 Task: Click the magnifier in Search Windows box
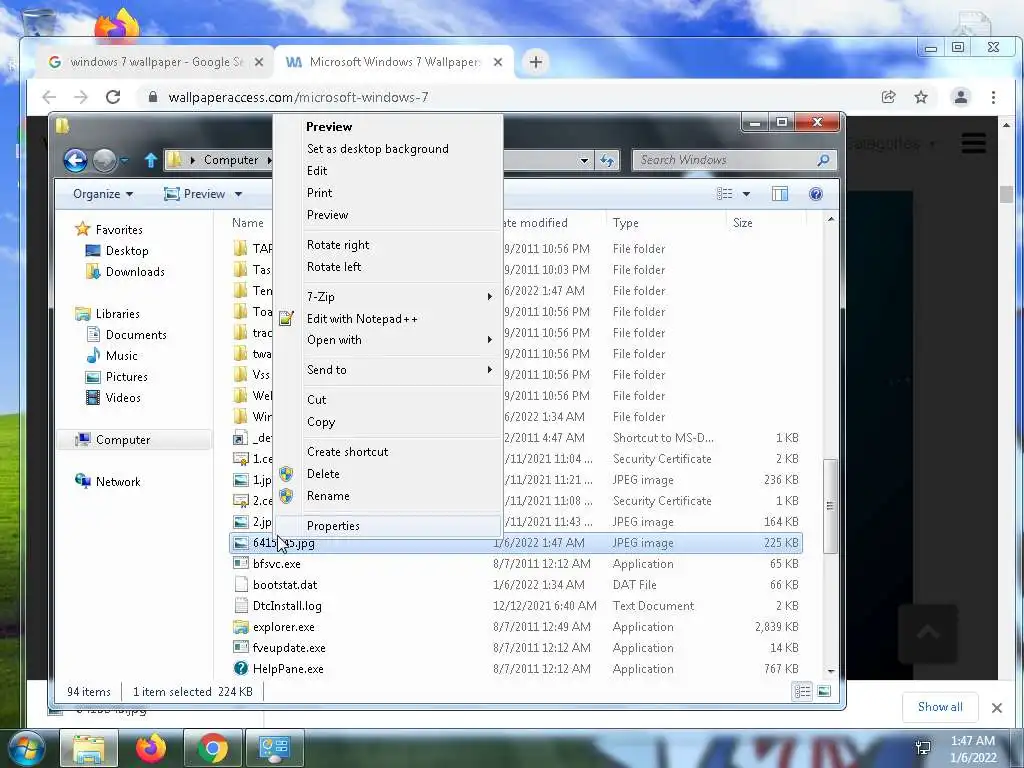(x=824, y=160)
